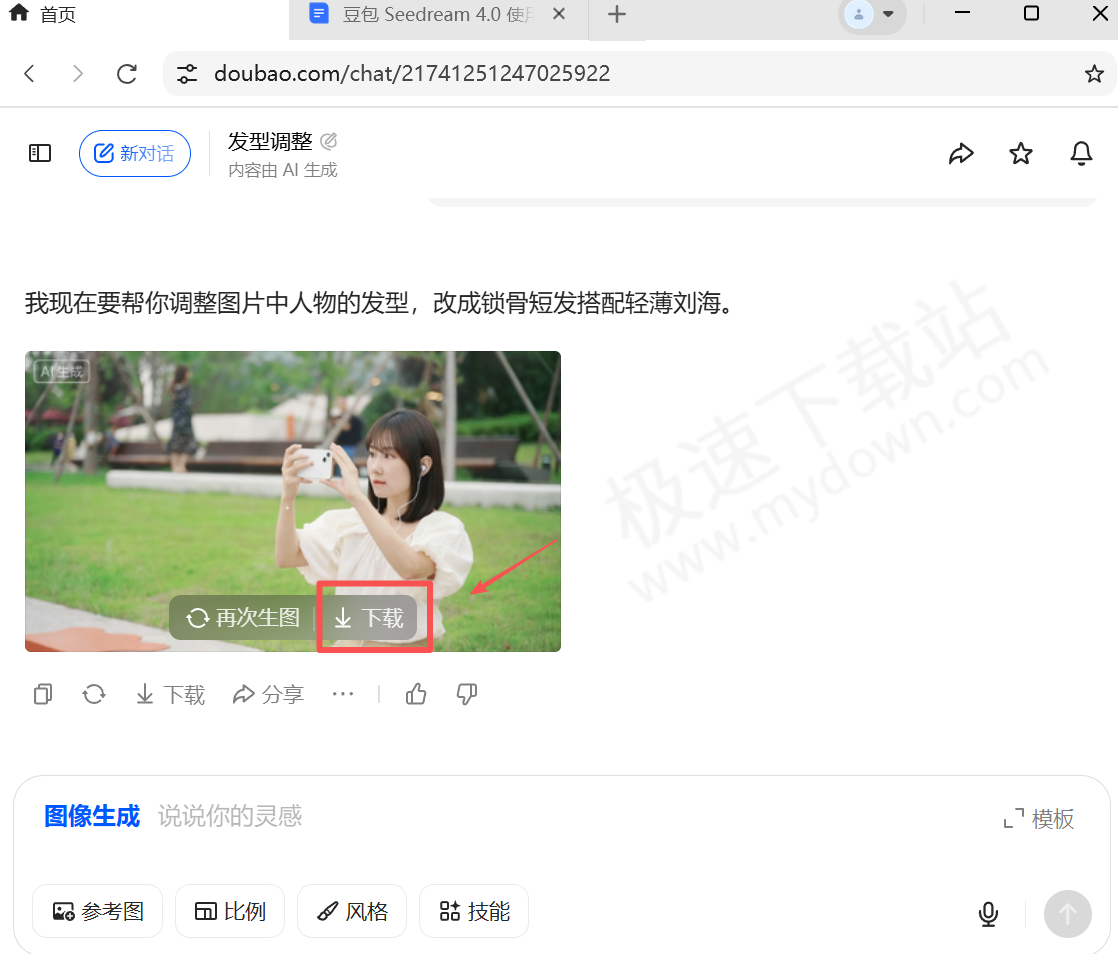Give a thumbs down to the response
The image size is (1118, 954).
click(x=466, y=693)
